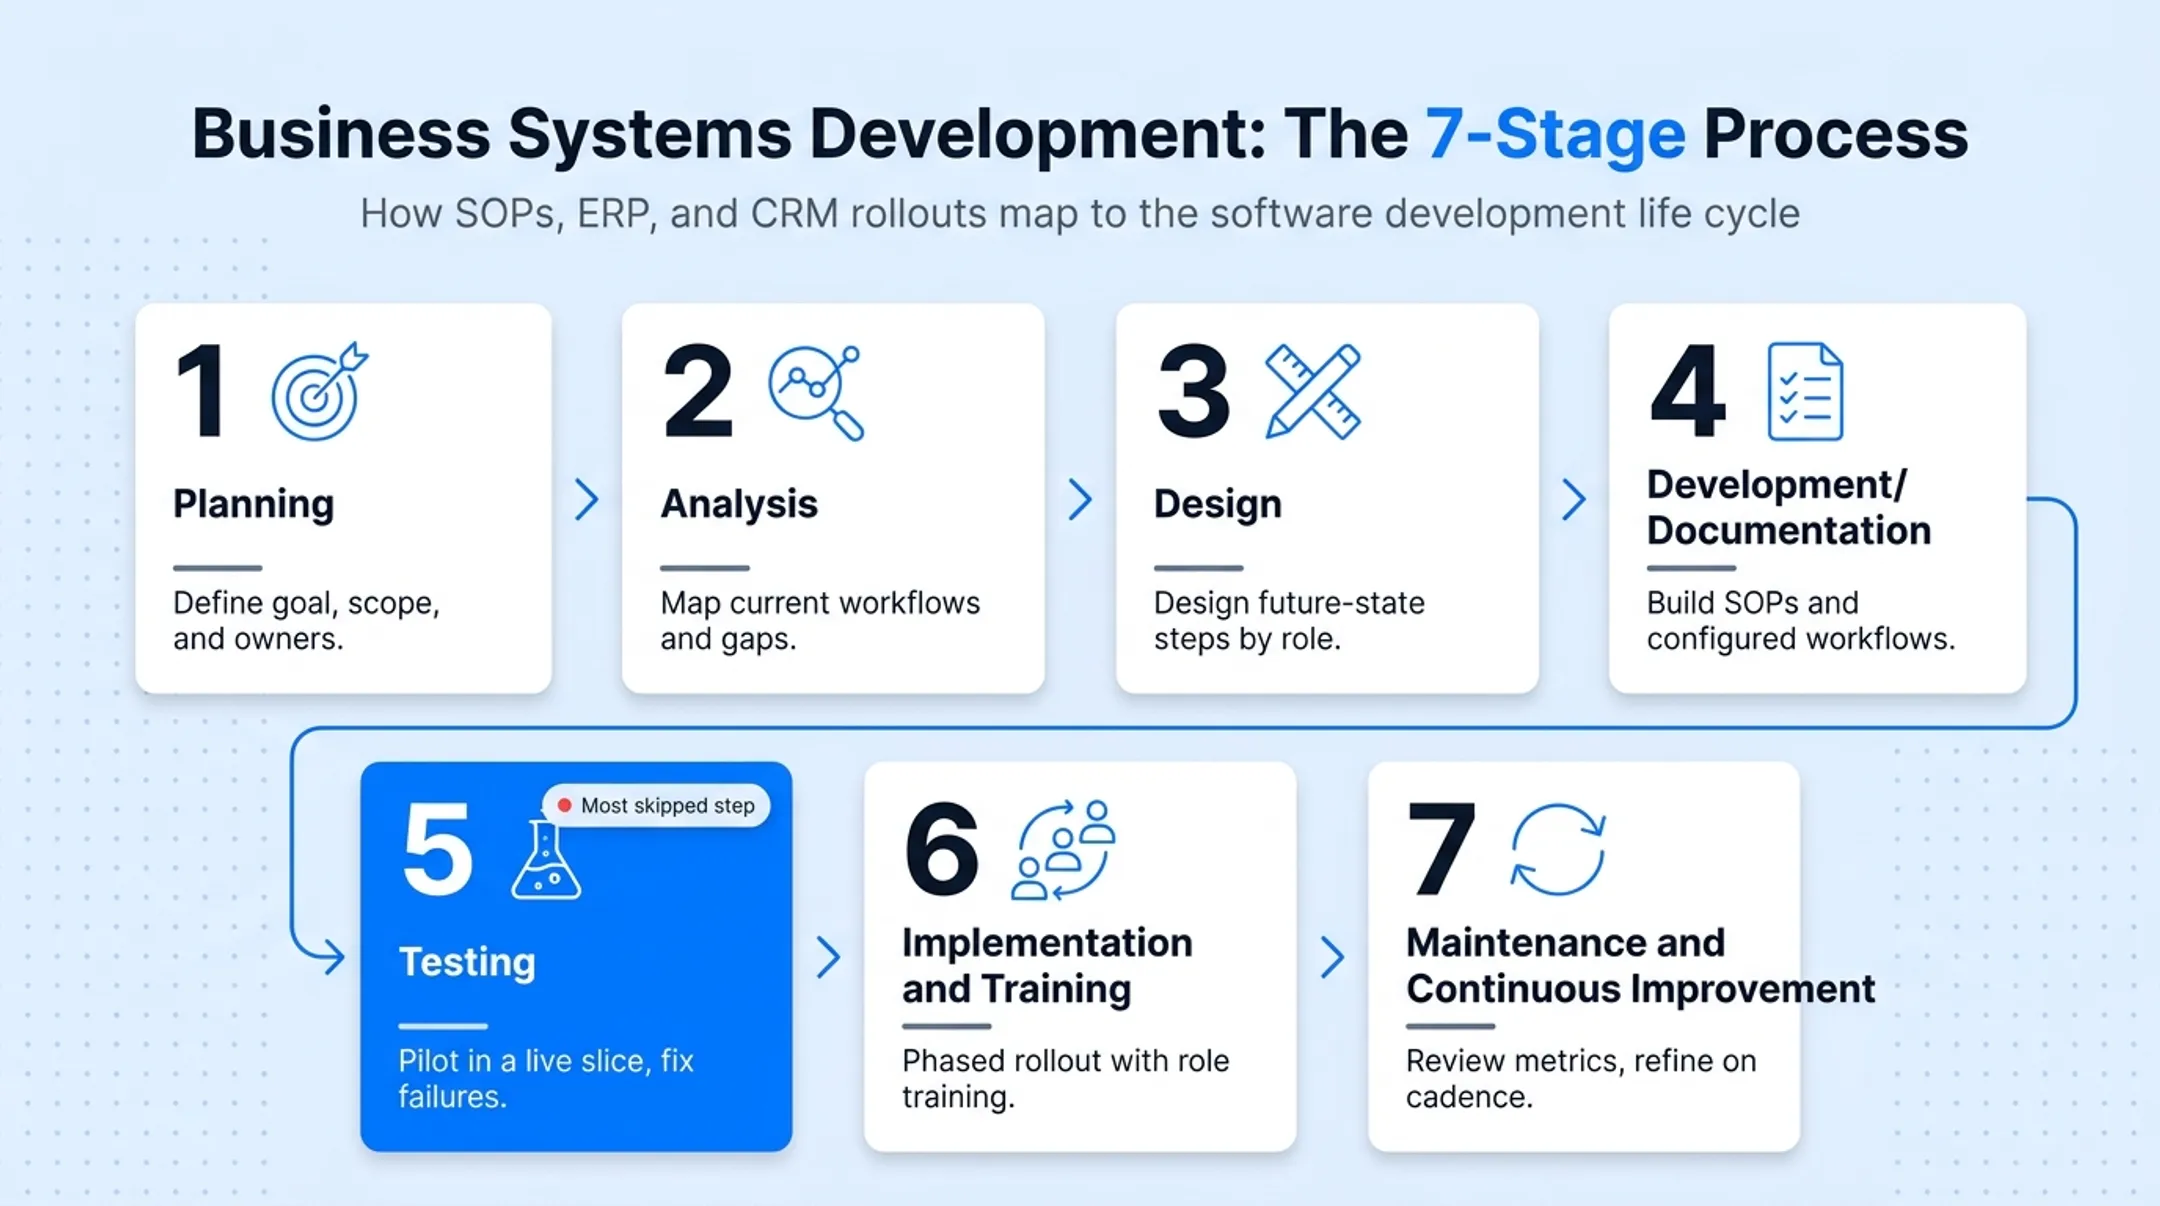The height and width of the screenshot is (1206, 2160).
Task: Click the large number 1 on Planning card
Action: point(201,391)
